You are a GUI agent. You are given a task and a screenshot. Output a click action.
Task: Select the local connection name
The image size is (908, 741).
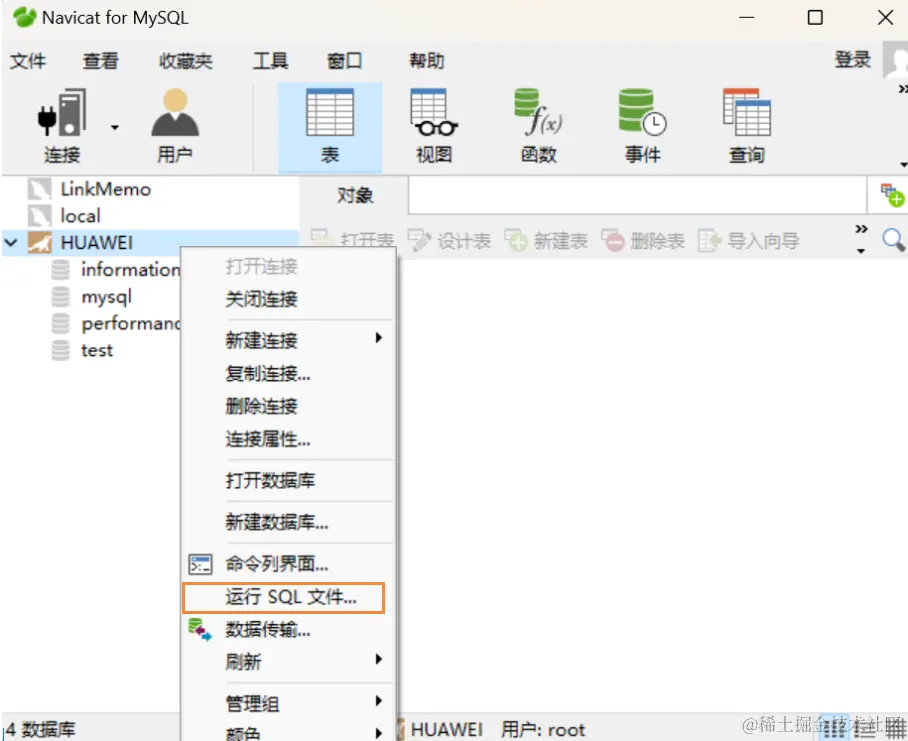(x=80, y=216)
